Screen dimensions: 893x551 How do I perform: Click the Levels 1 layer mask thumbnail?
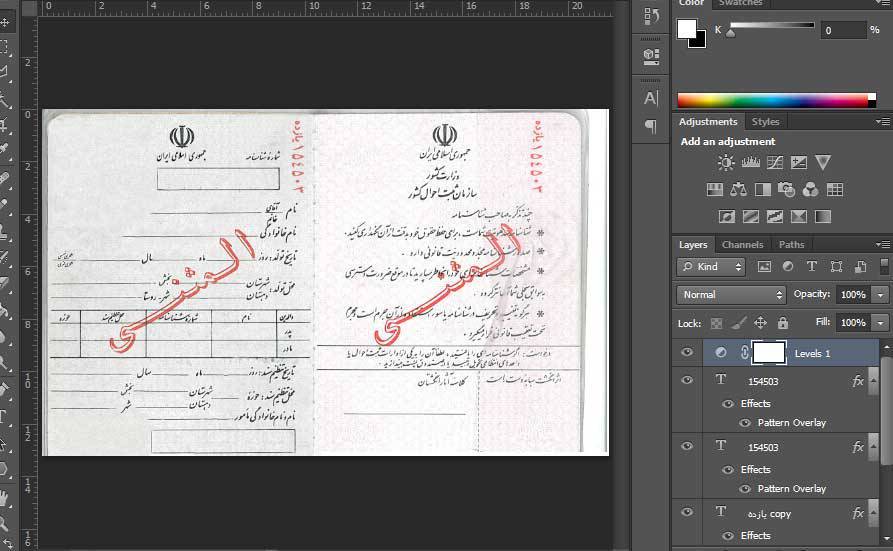click(769, 353)
